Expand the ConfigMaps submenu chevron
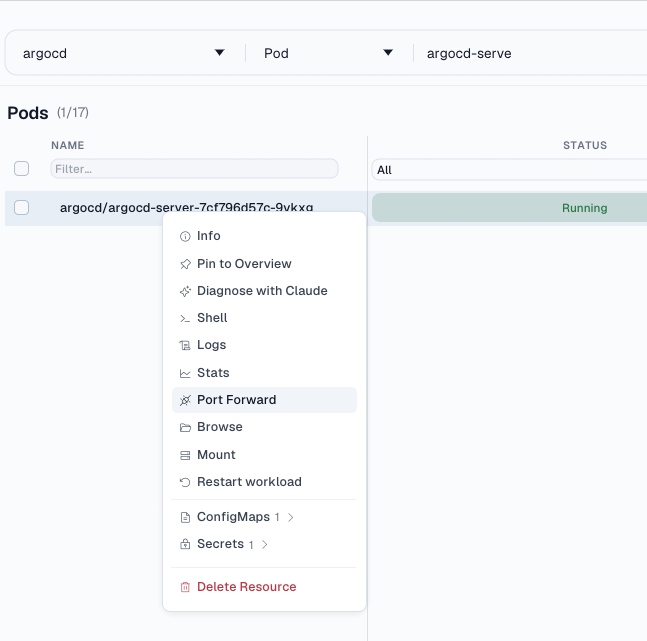The image size is (647, 641). pyautogui.click(x=290, y=517)
